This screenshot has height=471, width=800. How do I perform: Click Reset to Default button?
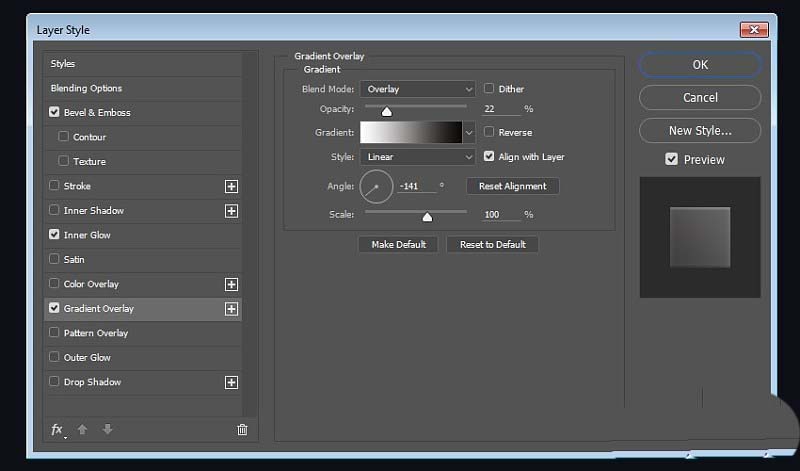point(492,244)
